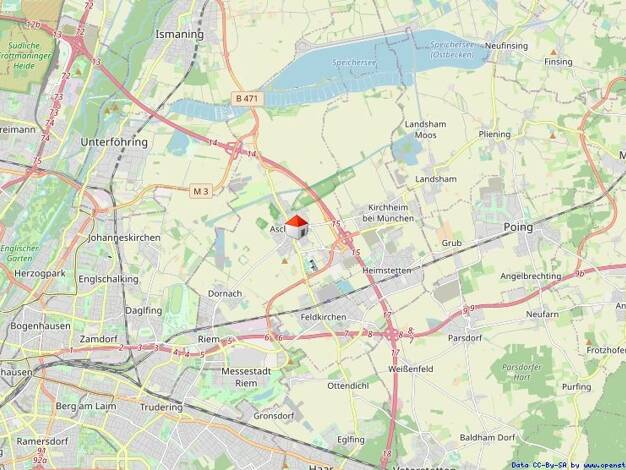
Task: Click the Pliening place label
Action: [x=494, y=135]
